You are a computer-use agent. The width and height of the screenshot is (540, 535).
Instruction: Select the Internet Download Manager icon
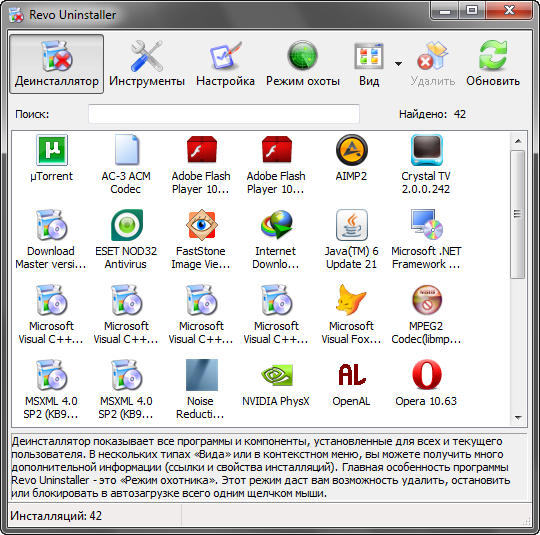277,225
